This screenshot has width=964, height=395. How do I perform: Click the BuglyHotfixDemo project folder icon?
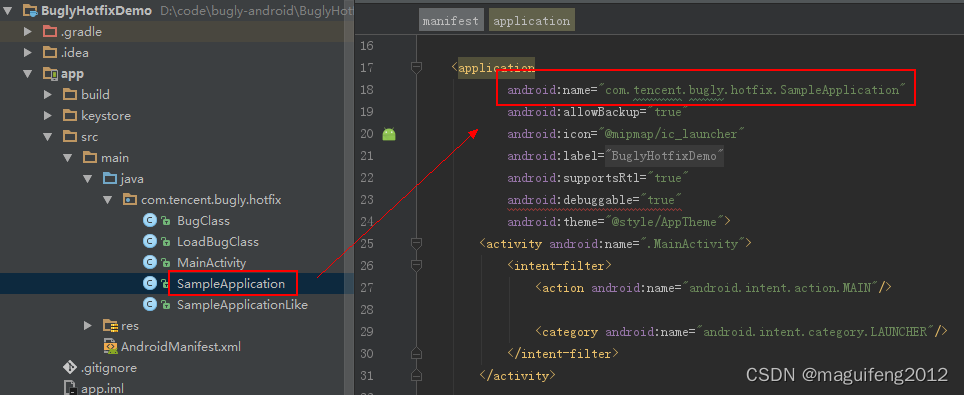[30, 10]
